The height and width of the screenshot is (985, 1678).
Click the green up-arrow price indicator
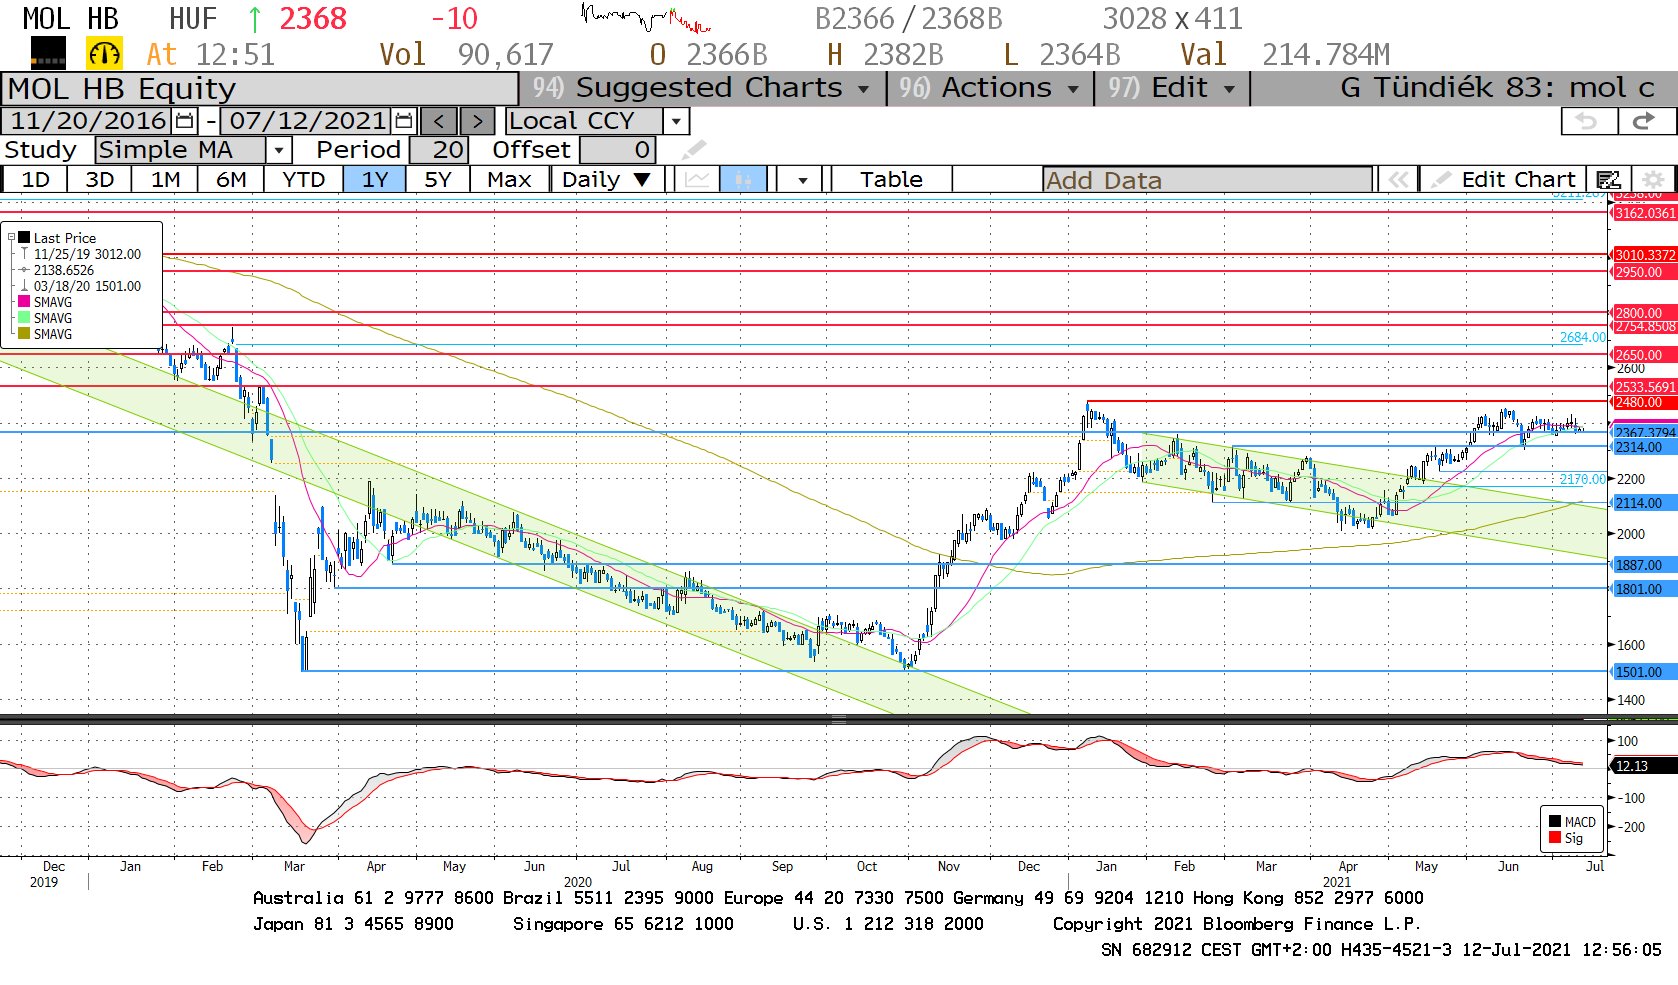(x=255, y=19)
